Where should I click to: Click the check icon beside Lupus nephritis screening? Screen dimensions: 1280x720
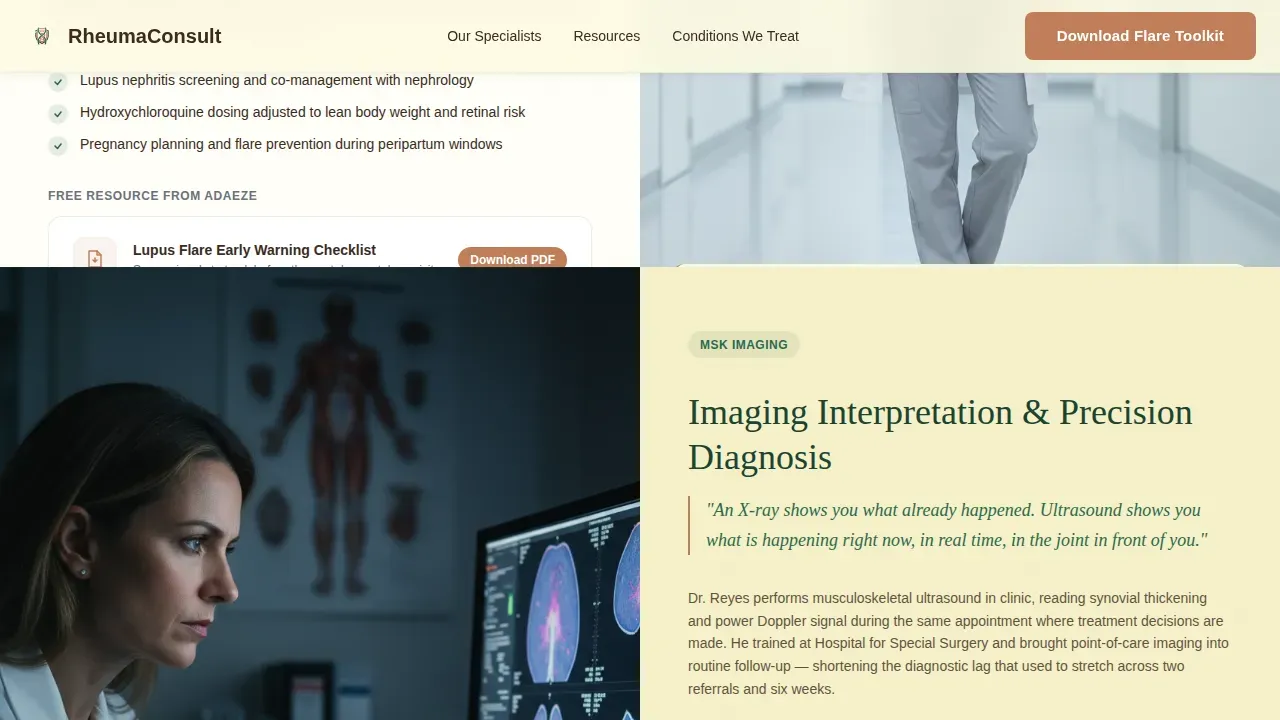(59, 81)
